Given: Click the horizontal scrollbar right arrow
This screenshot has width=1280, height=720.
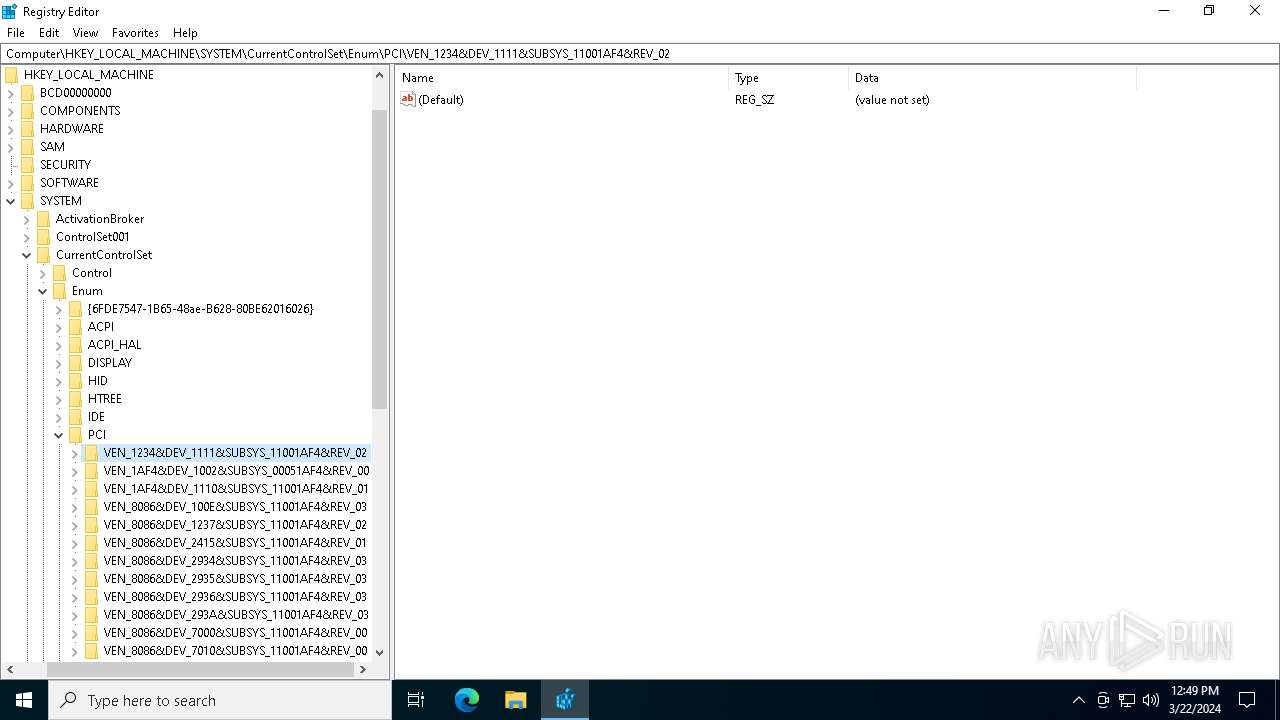Looking at the screenshot, I should (x=363, y=669).
